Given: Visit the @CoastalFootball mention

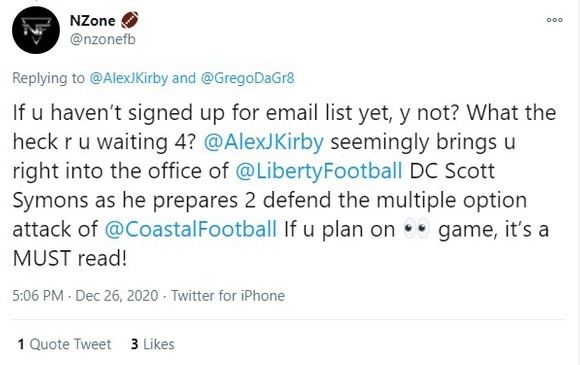Looking at the screenshot, I should pyautogui.click(x=190, y=229).
